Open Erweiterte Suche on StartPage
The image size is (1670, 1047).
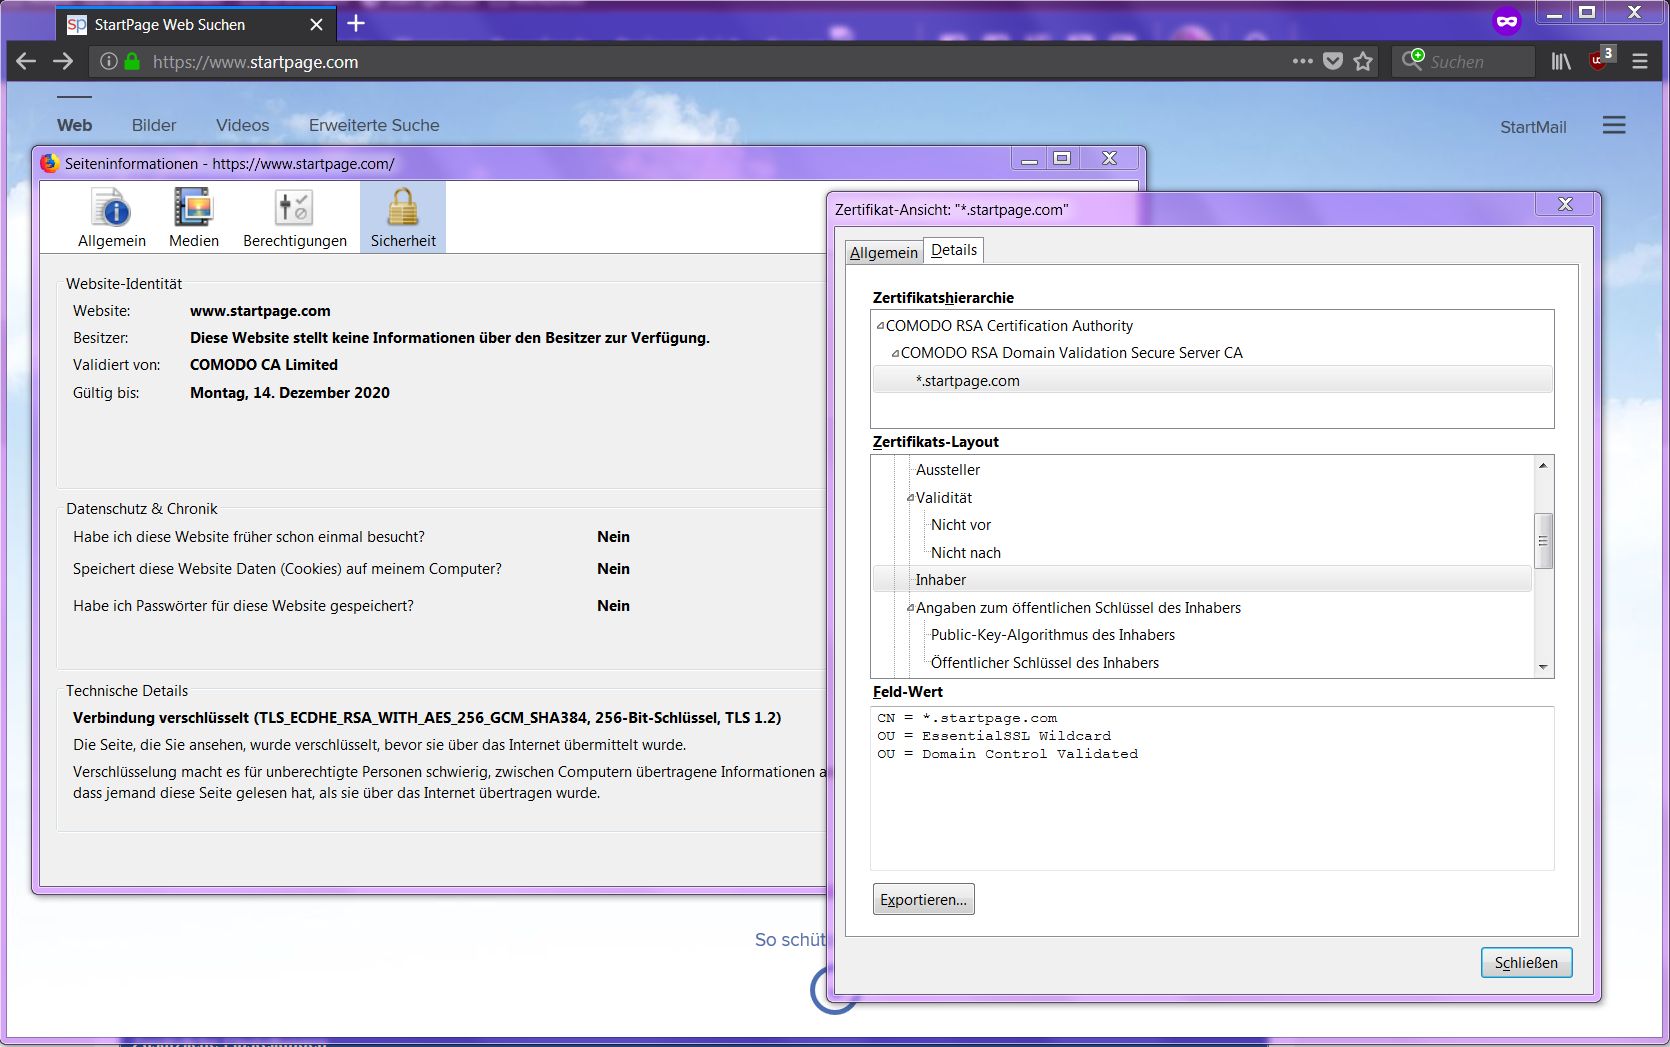click(374, 125)
